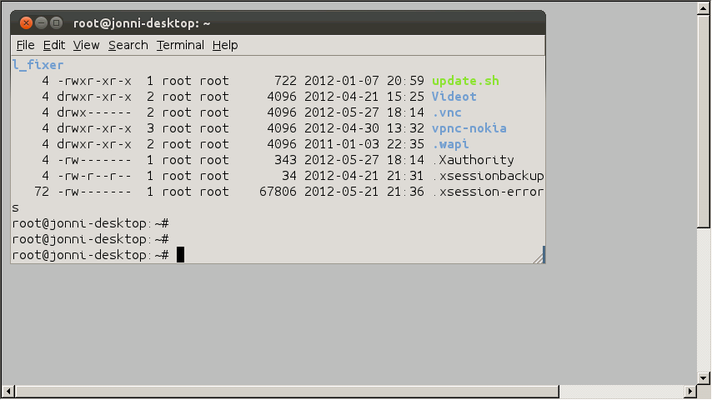712x400 pixels.
Task: Minimize the terminal window
Action: (x=41, y=23)
